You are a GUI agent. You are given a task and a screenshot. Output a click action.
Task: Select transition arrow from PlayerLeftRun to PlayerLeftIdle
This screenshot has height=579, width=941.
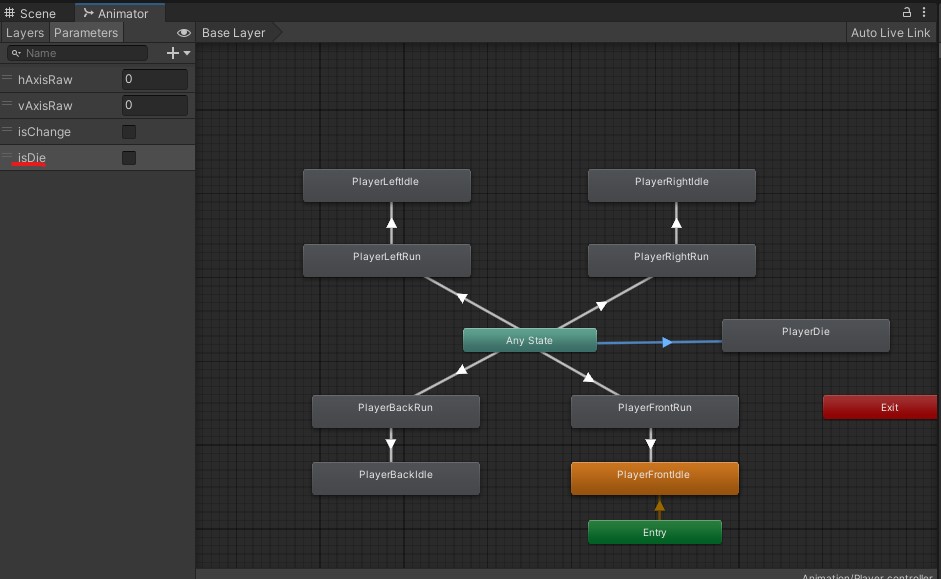[391, 223]
